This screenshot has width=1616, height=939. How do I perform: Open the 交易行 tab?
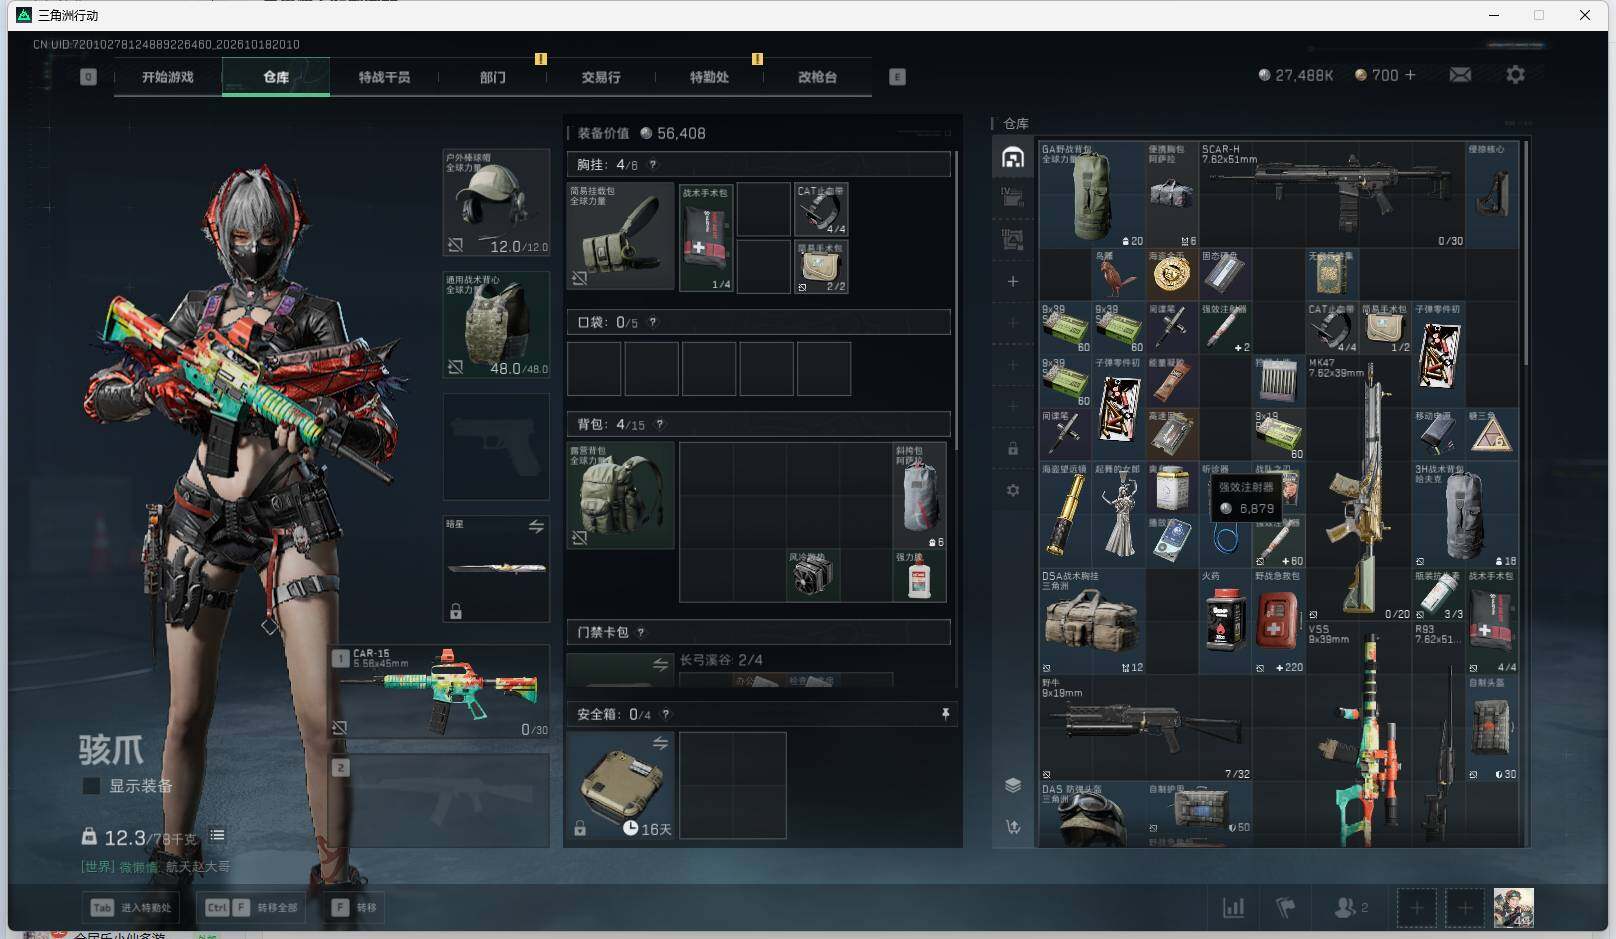(x=601, y=77)
